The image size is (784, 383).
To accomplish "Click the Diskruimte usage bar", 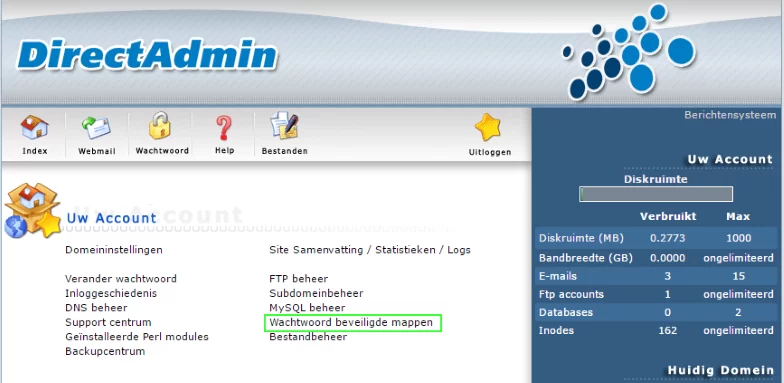I will click(x=656, y=194).
